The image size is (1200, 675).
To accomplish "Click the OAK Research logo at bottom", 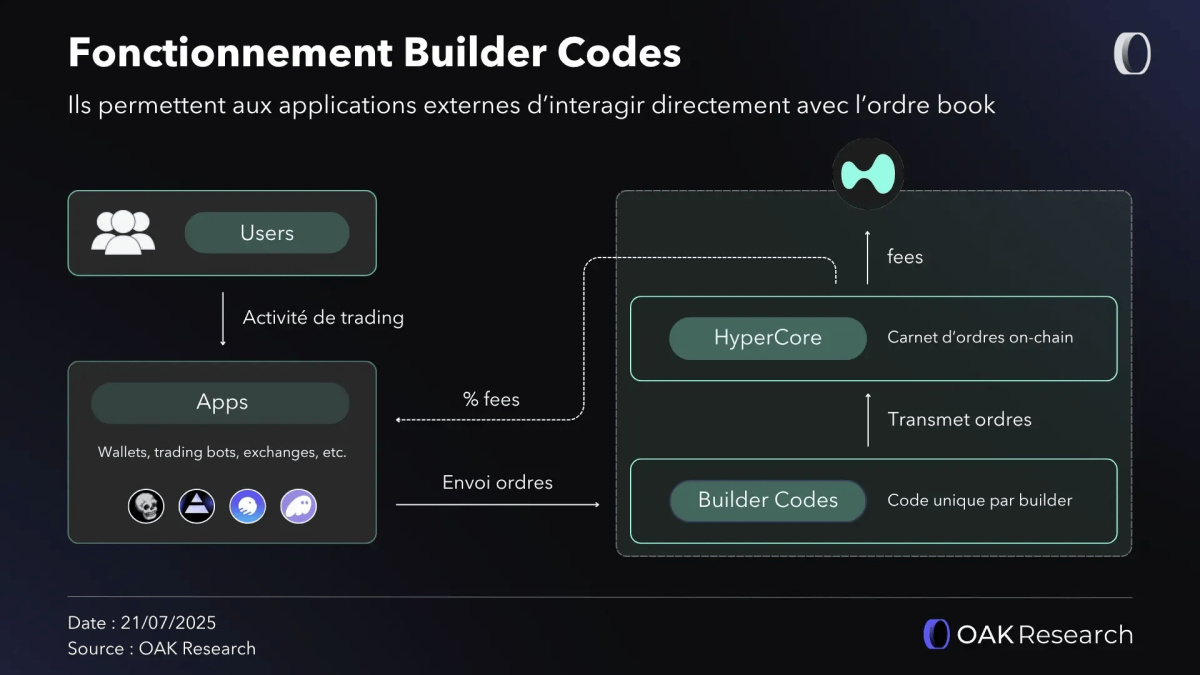I will pos(1027,634).
